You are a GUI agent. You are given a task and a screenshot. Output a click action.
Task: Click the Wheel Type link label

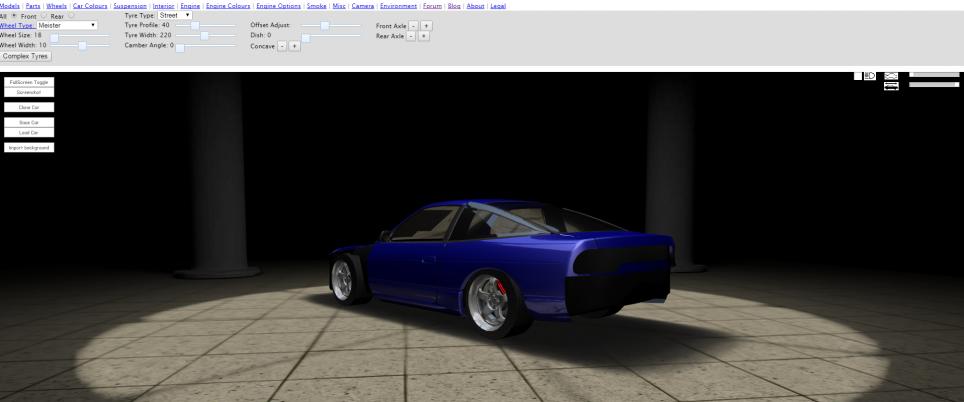17,25
